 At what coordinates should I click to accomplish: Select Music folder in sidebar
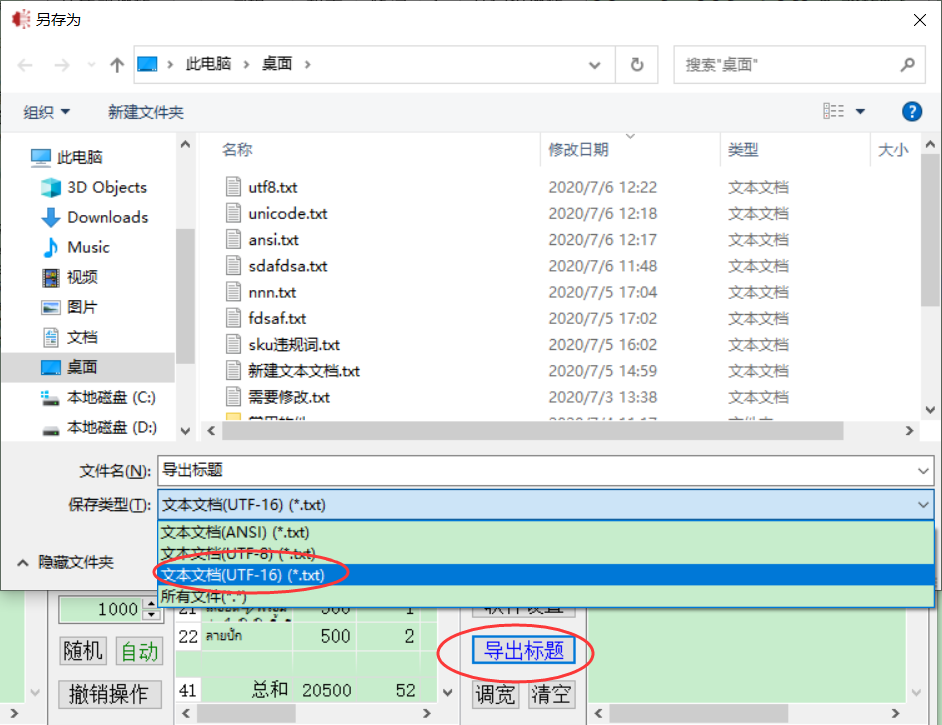click(88, 247)
